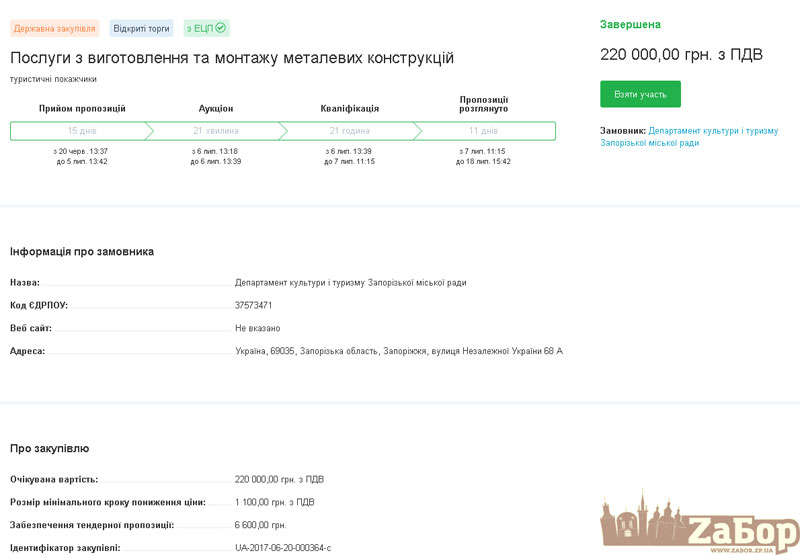Click the date range 'з 20 черв. 13:37'
This screenshot has width=800, height=555.
(81, 152)
